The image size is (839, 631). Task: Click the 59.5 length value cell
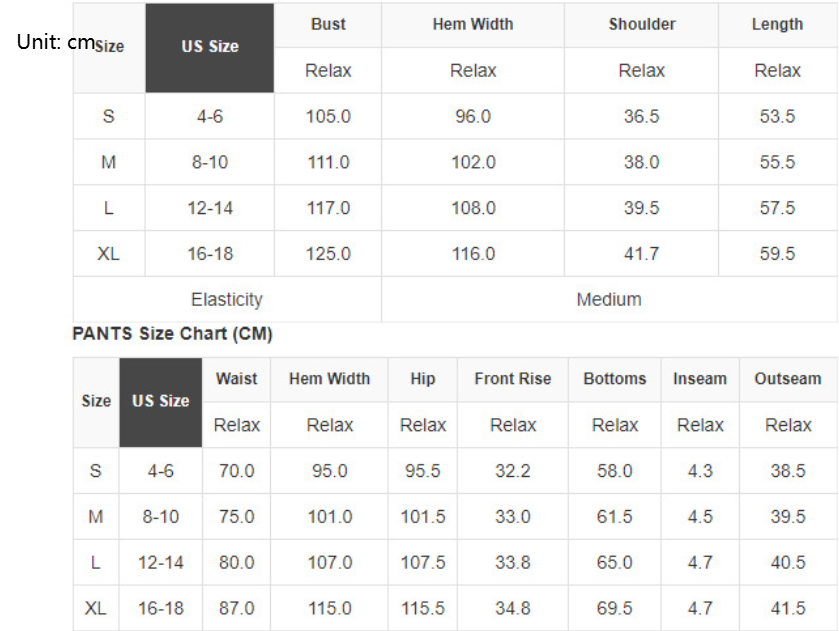click(777, 254)
